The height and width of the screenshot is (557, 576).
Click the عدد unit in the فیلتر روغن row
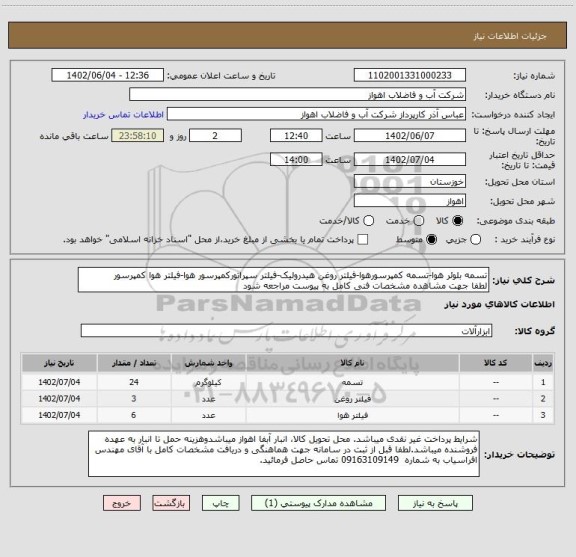(x=208, y=399)
